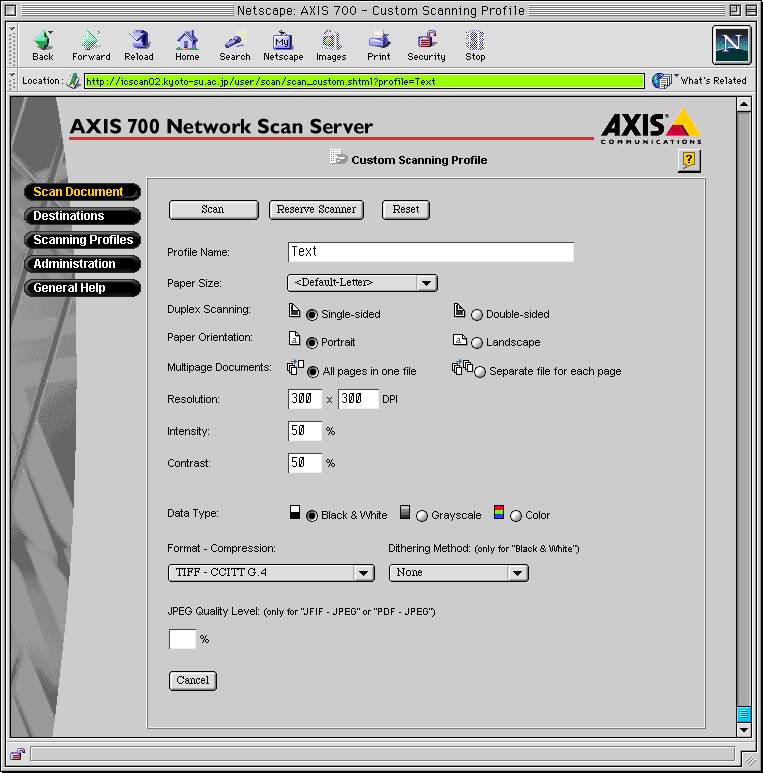Screen dimensions: 763x773
Task: Click the single-sided page icon
Action: tap(294, 311)
